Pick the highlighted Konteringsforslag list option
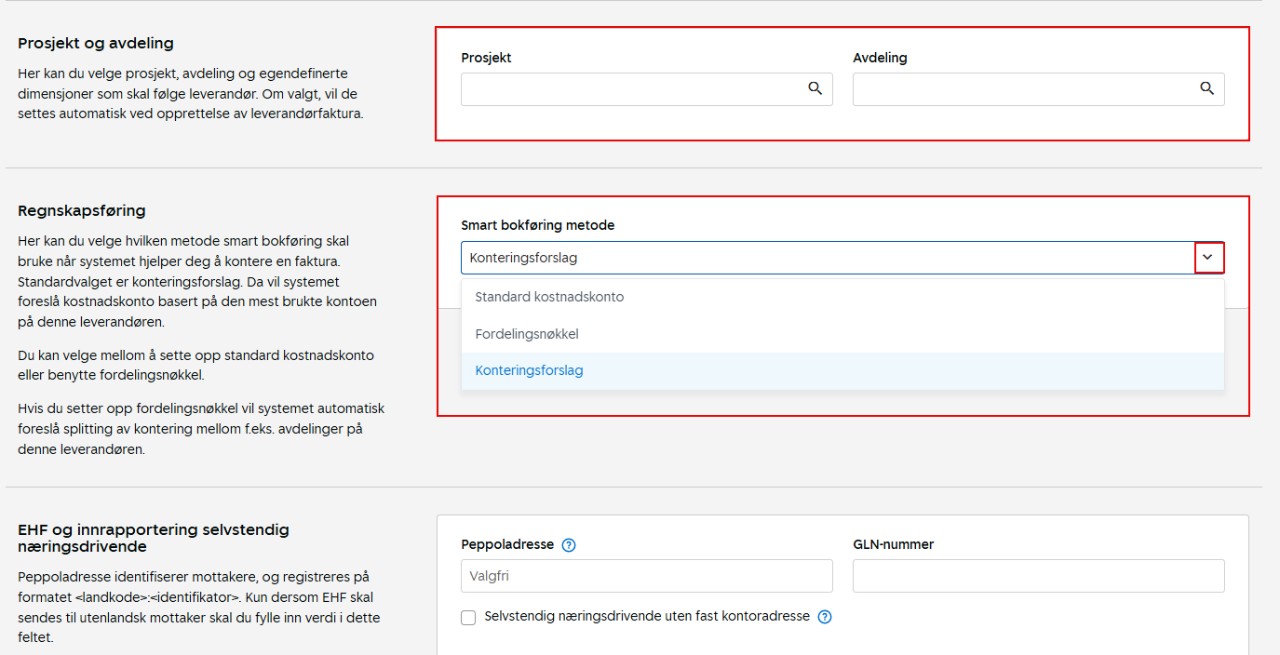This screenshot has height=655, width=1280. [529, 371]
